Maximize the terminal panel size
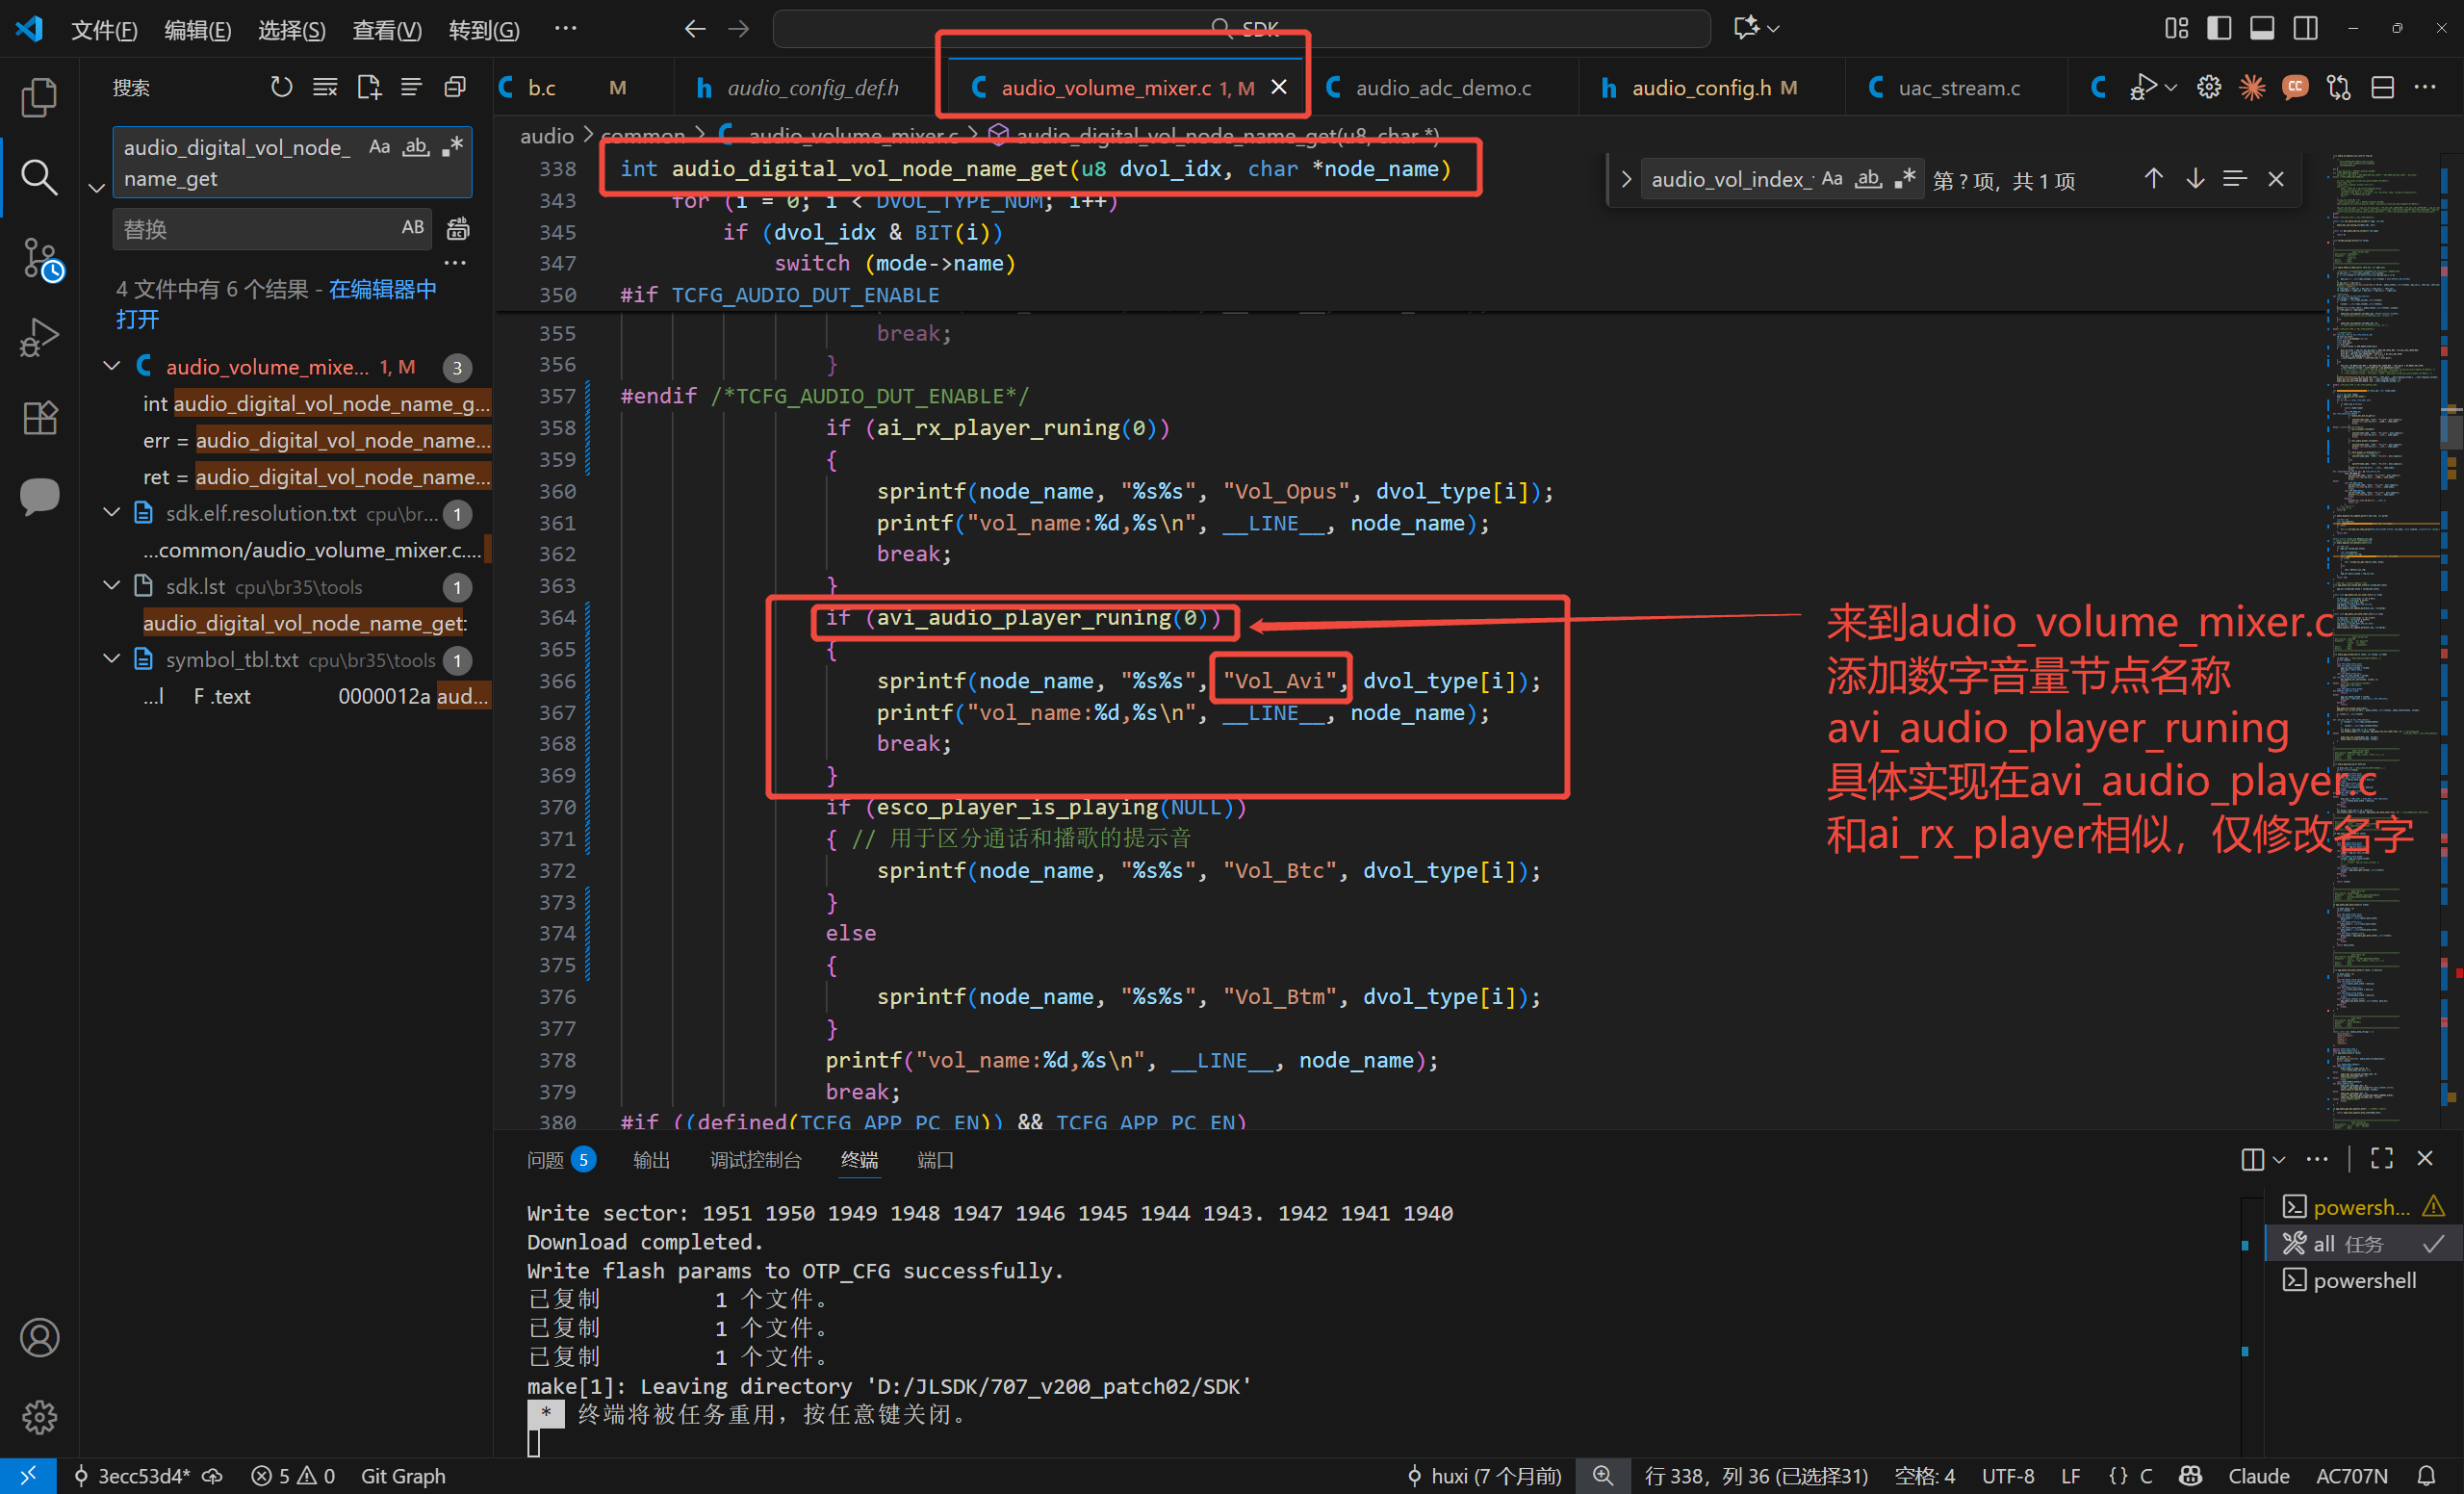Image resolution: width=2464 pixels, height=1494 pixels. (x=2382, y=1158)
